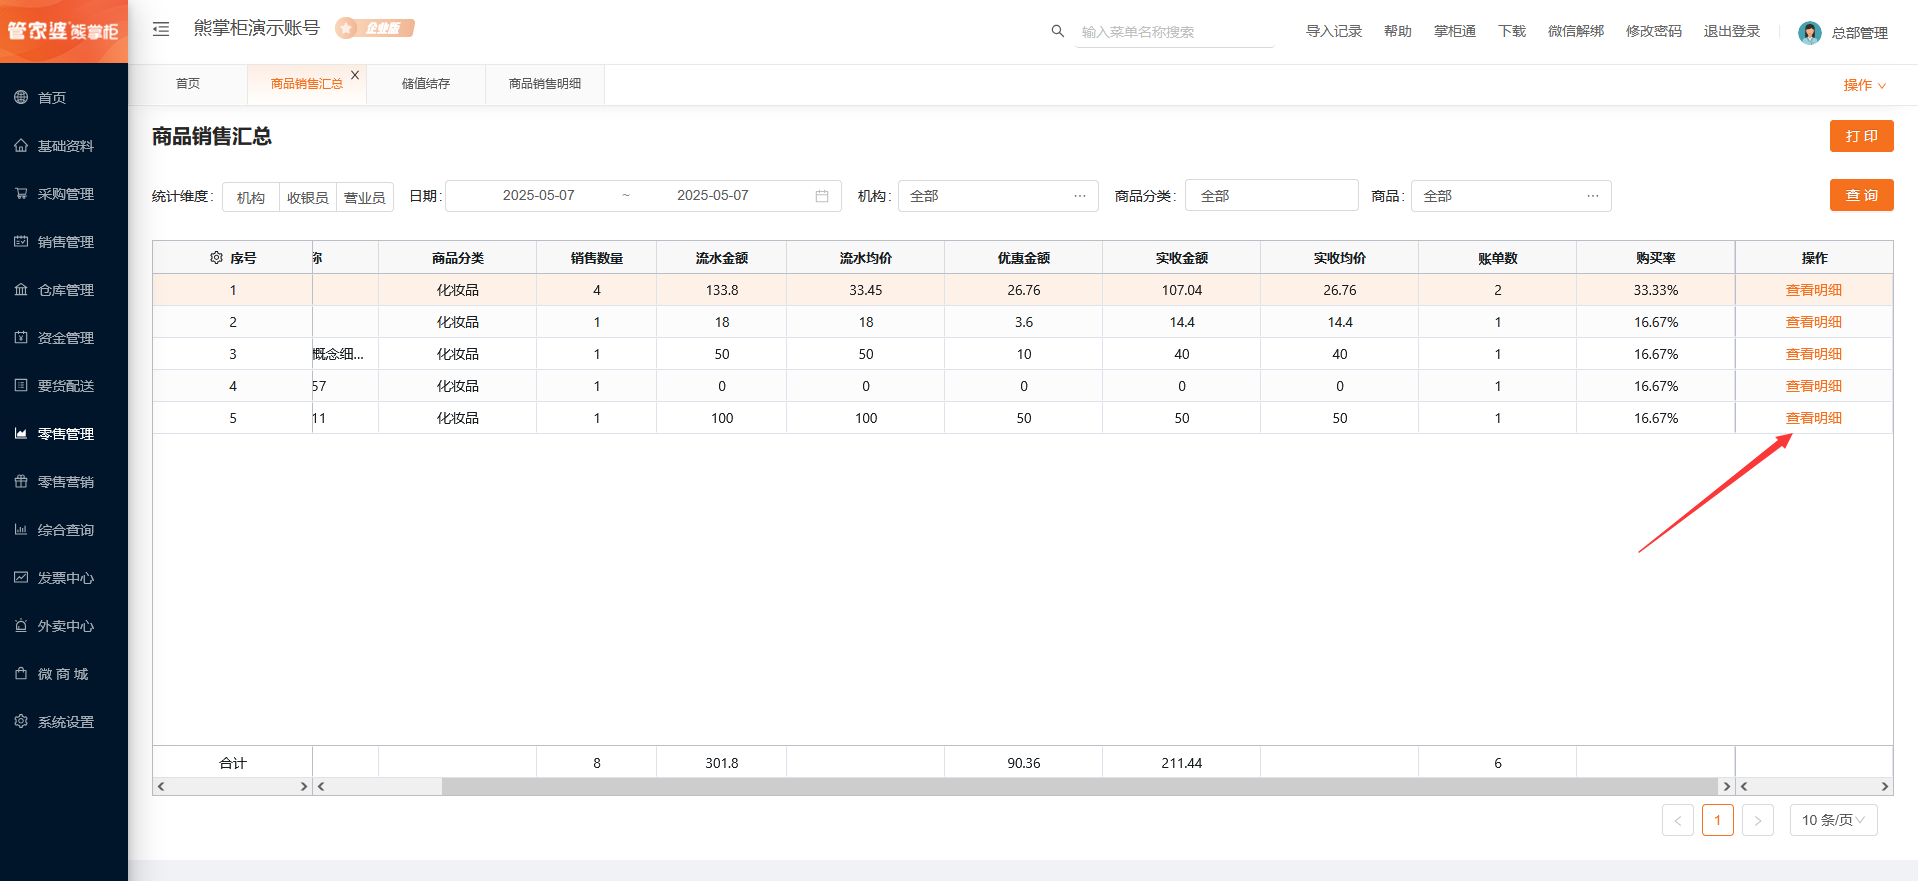This screenshot has height=881, width=1918.
Task: Click 导入记录 in the top bar
Action: (1334, 32)
